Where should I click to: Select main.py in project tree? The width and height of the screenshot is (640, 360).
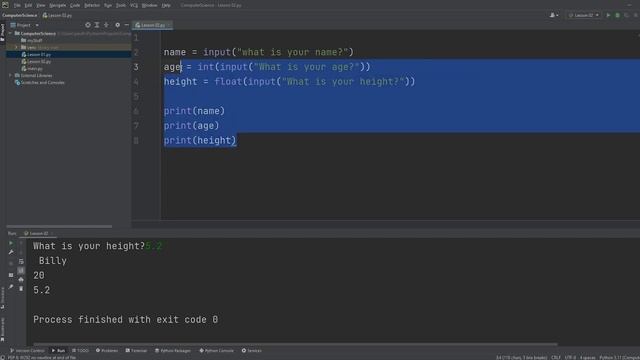(x=32, y=69)
